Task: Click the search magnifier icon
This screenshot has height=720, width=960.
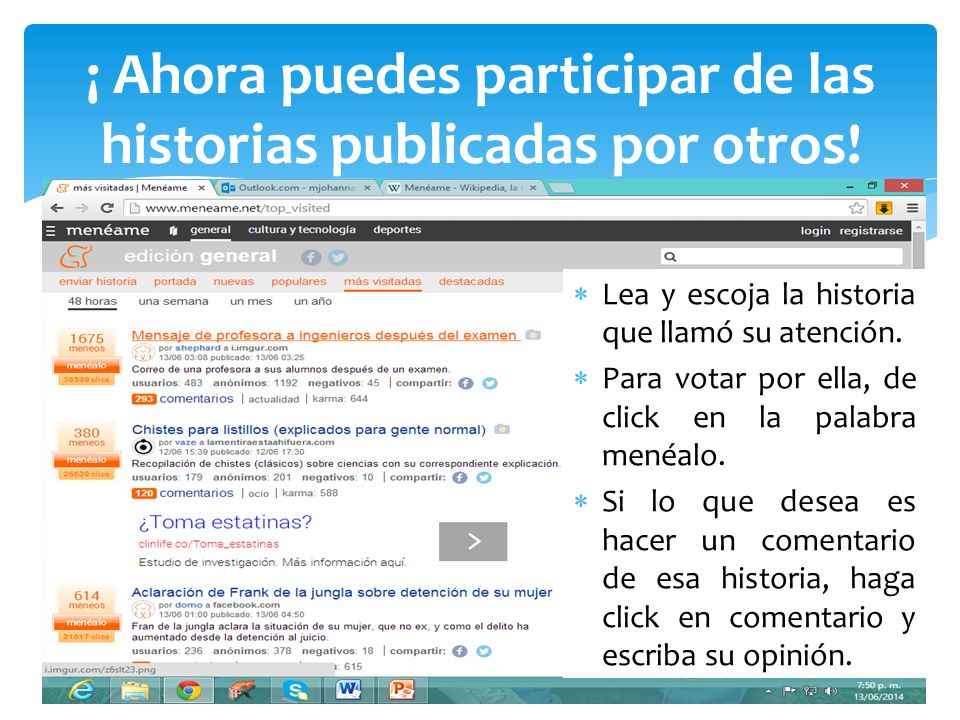Action: pos(670,257)
